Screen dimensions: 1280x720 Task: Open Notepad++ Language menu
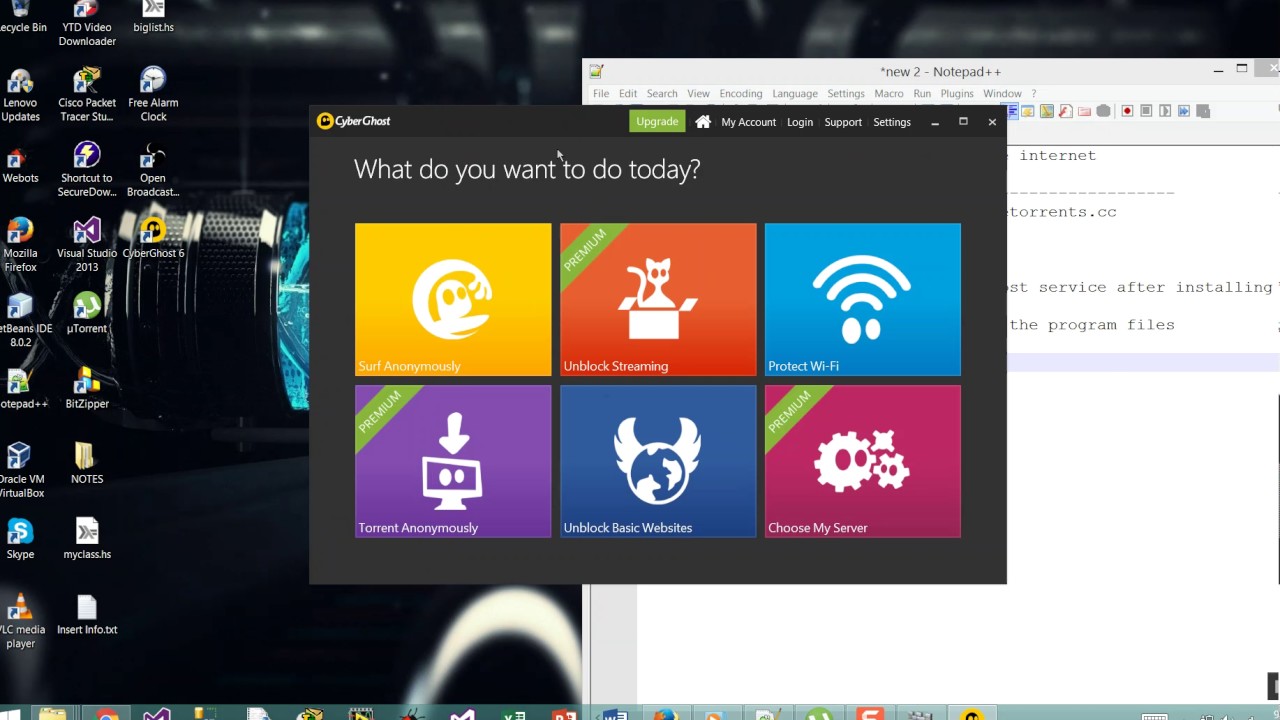pyautogui.click(x=795, y=93)
